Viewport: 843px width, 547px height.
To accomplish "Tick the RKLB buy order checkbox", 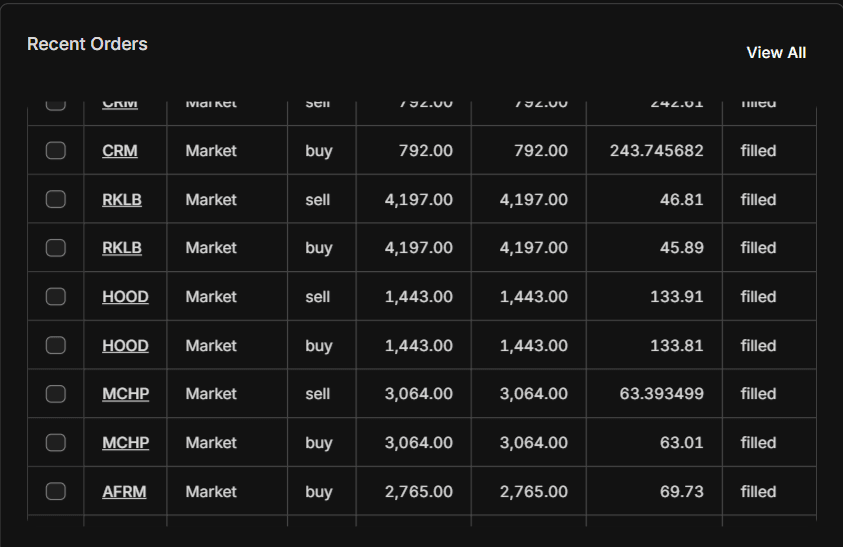I will (x=56, y=248).
